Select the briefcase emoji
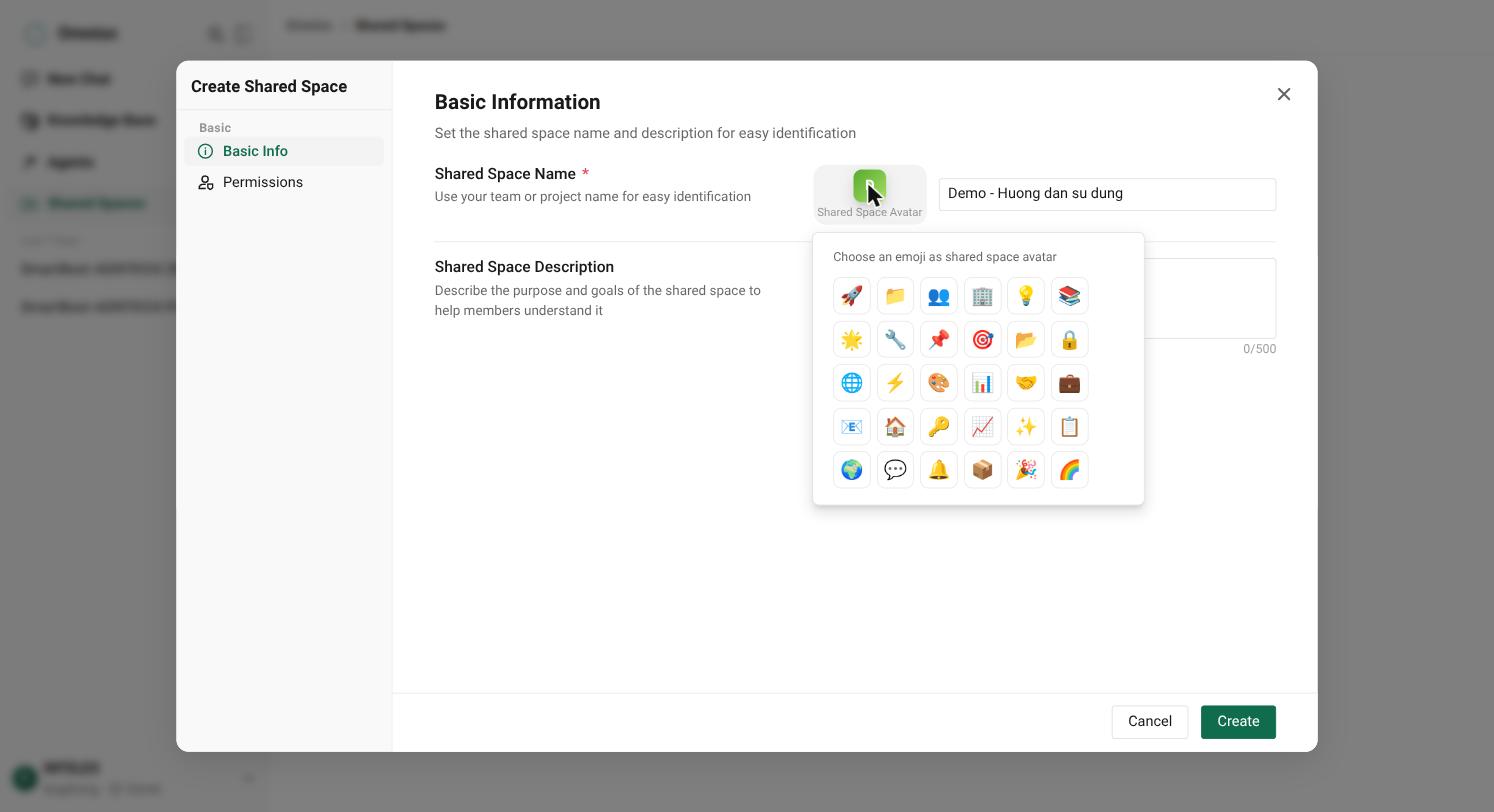Screen dimensions: 1494x812 point(1069,383)
